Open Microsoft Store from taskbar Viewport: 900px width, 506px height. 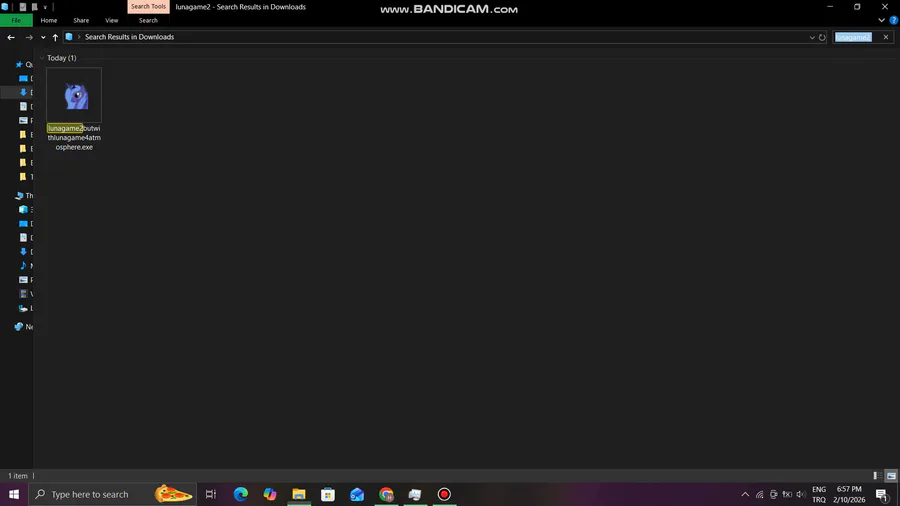coord(328,494)
